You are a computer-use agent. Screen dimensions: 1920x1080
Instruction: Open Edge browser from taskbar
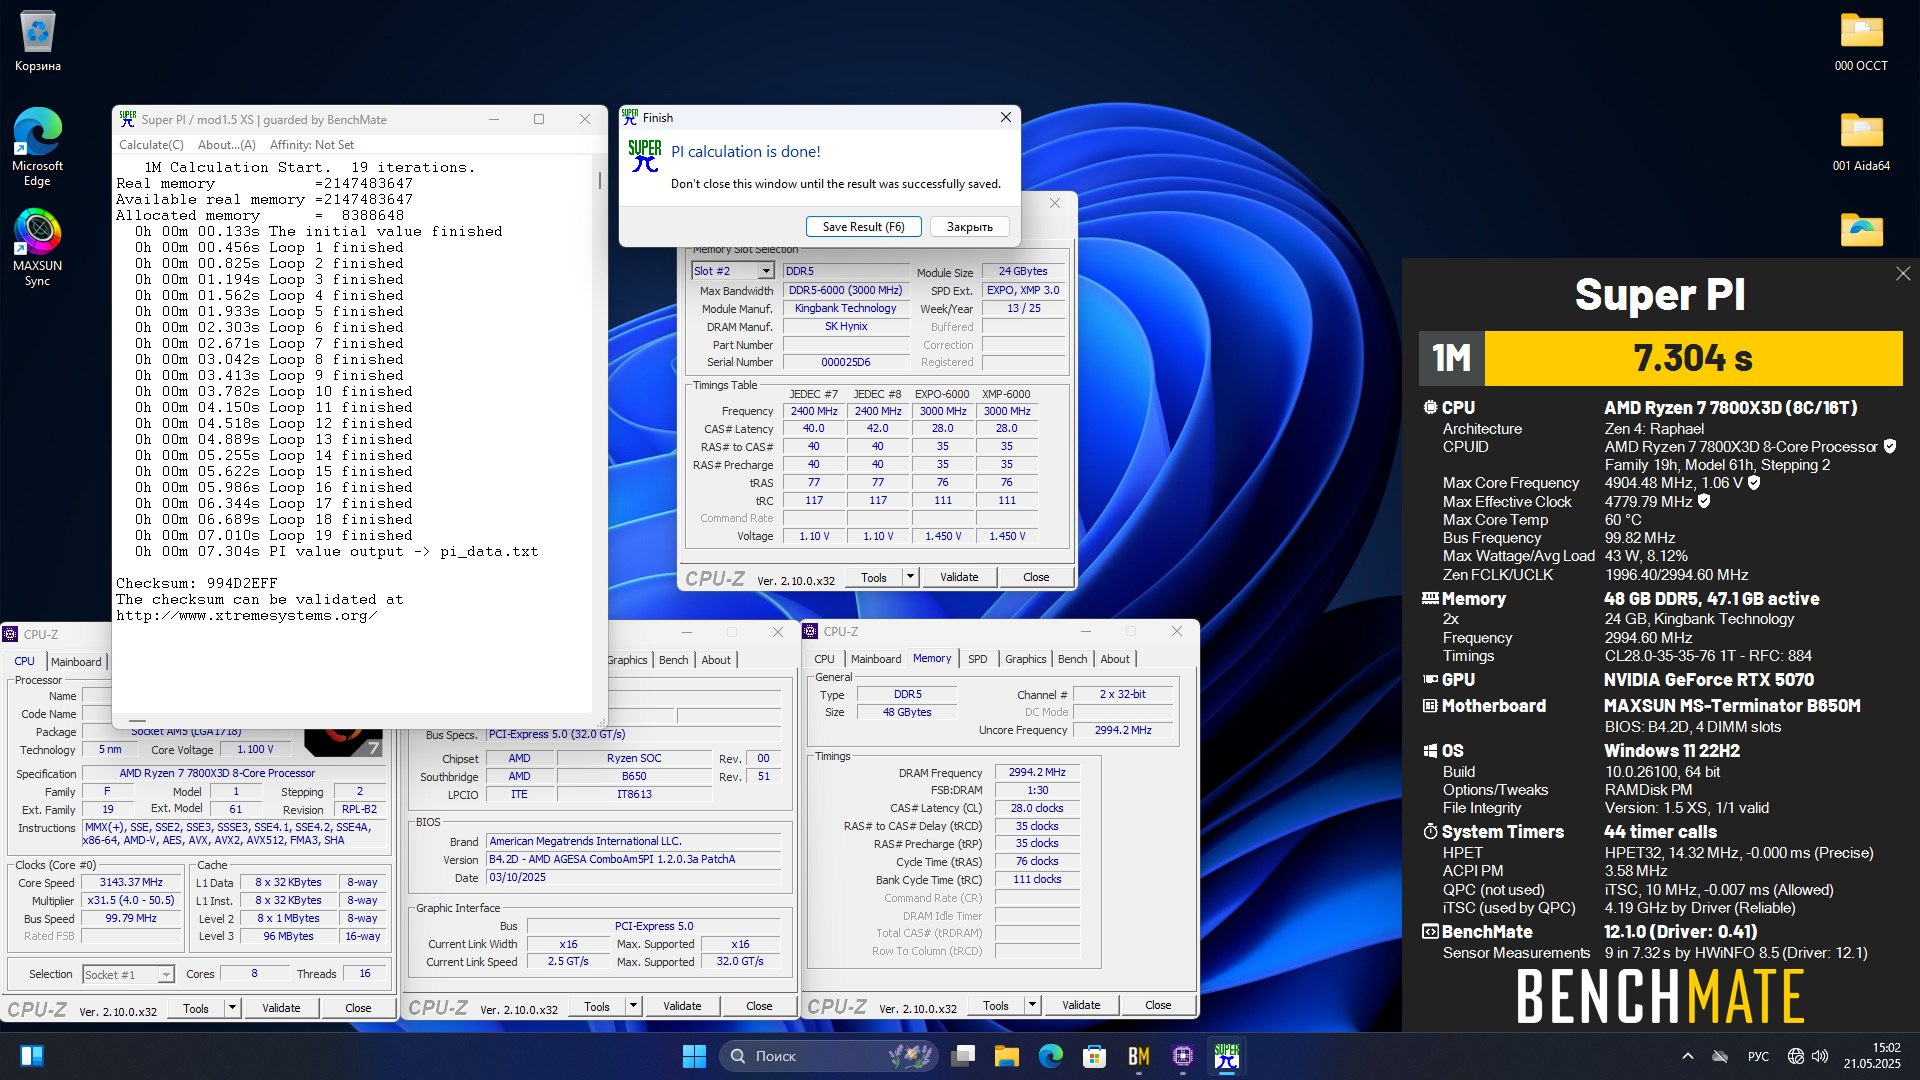click(1051, 1056)
